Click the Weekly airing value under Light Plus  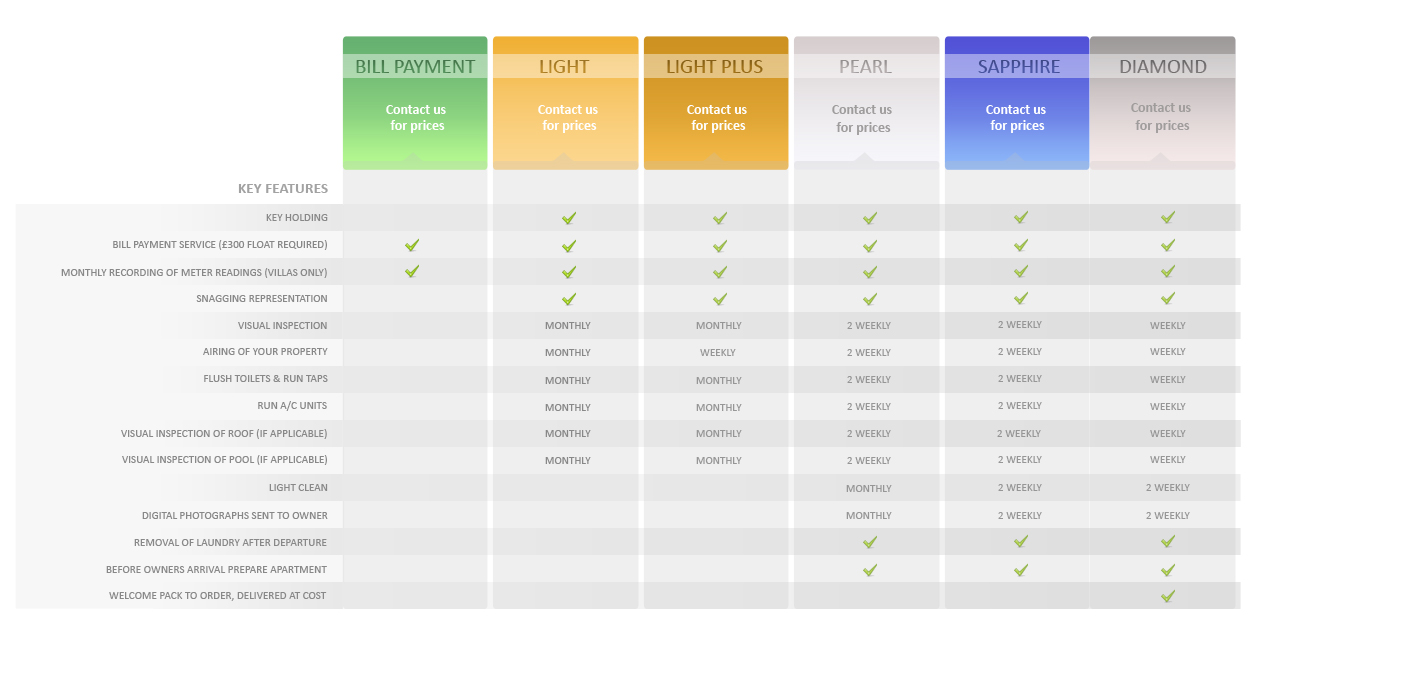tap(718, 353)
